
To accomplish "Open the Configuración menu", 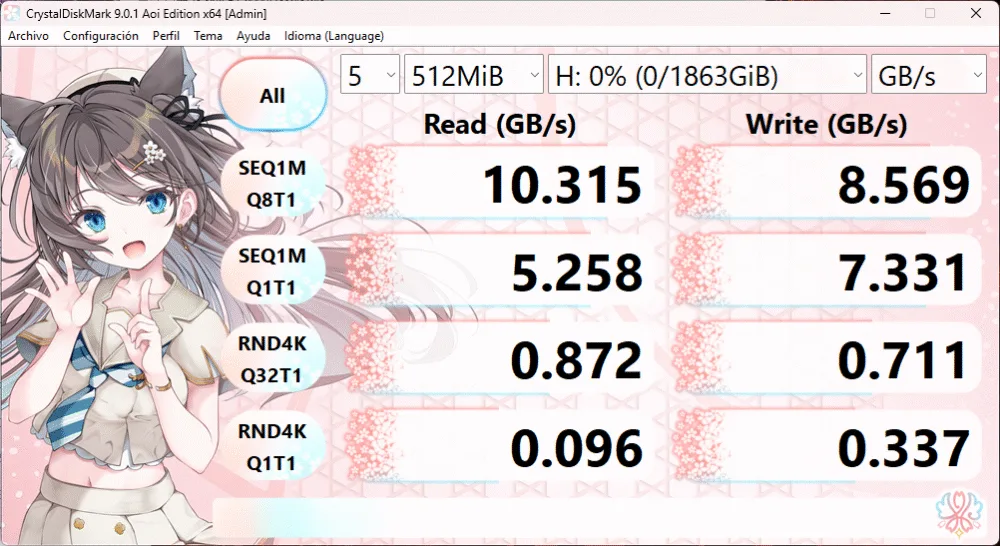I will (101, 36).
